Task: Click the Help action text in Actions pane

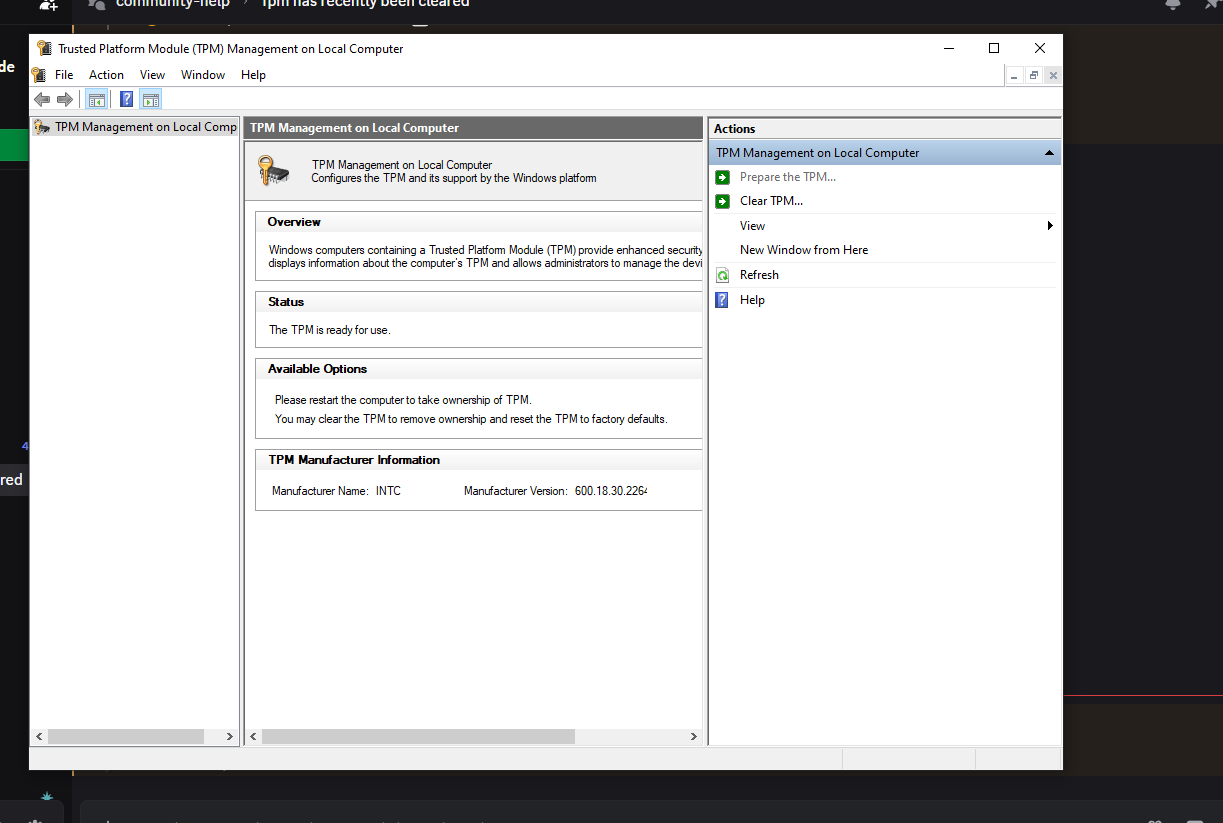Action: 752,300
